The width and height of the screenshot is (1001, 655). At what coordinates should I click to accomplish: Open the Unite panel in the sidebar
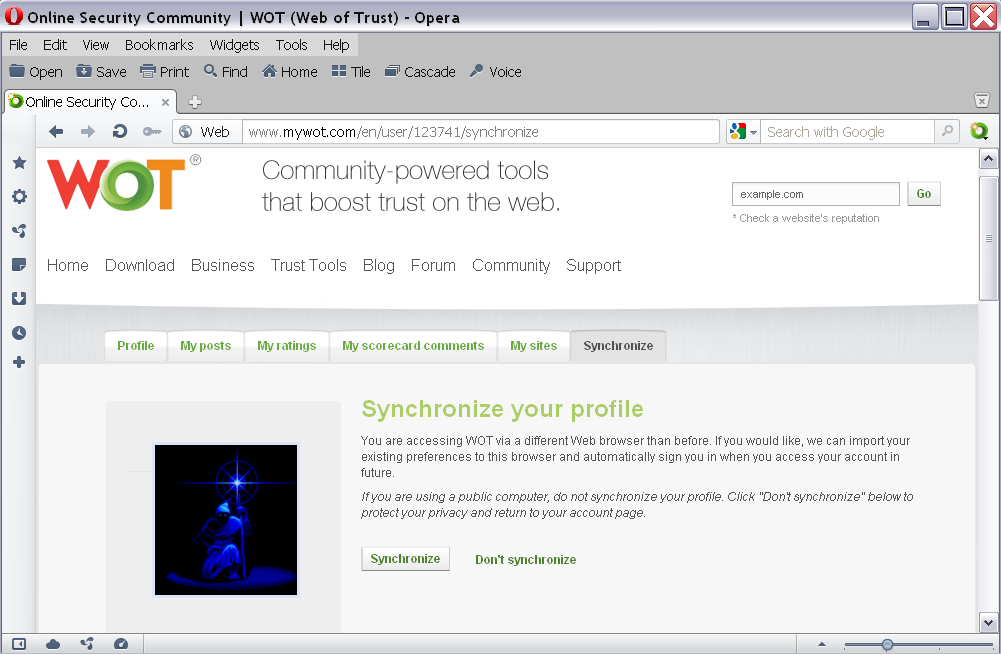(x=19, y=230)
